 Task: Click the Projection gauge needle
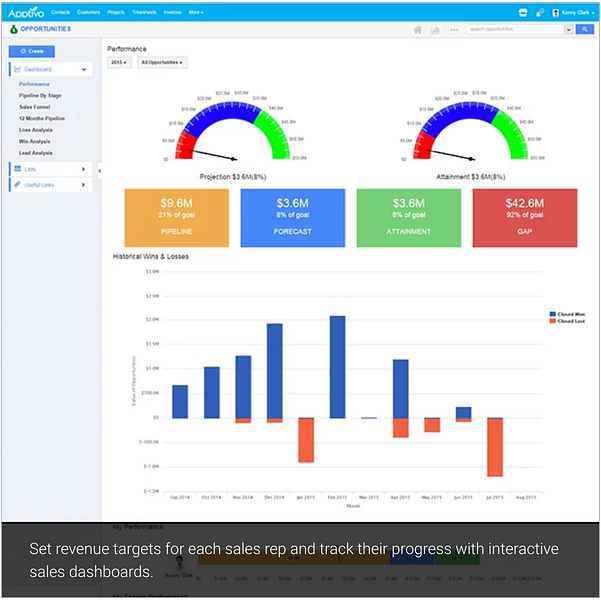pos(212,155)
